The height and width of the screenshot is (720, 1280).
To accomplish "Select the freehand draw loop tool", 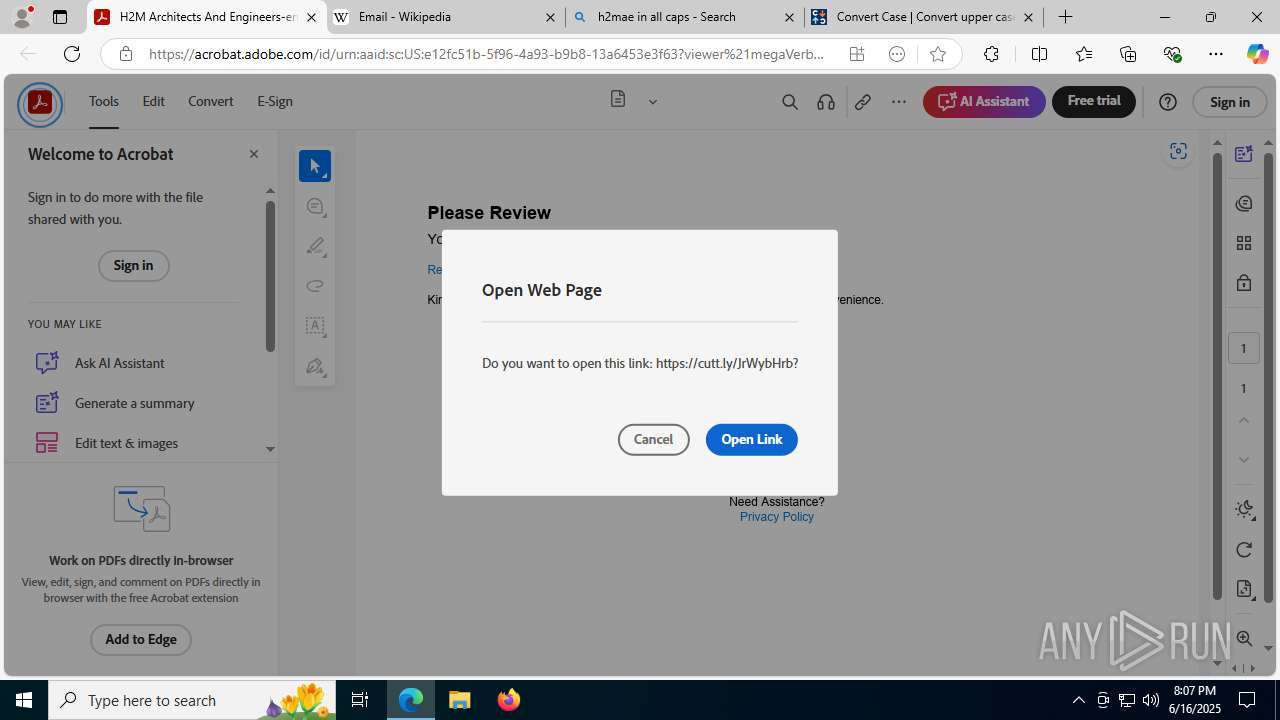I will tap(315, 286).
